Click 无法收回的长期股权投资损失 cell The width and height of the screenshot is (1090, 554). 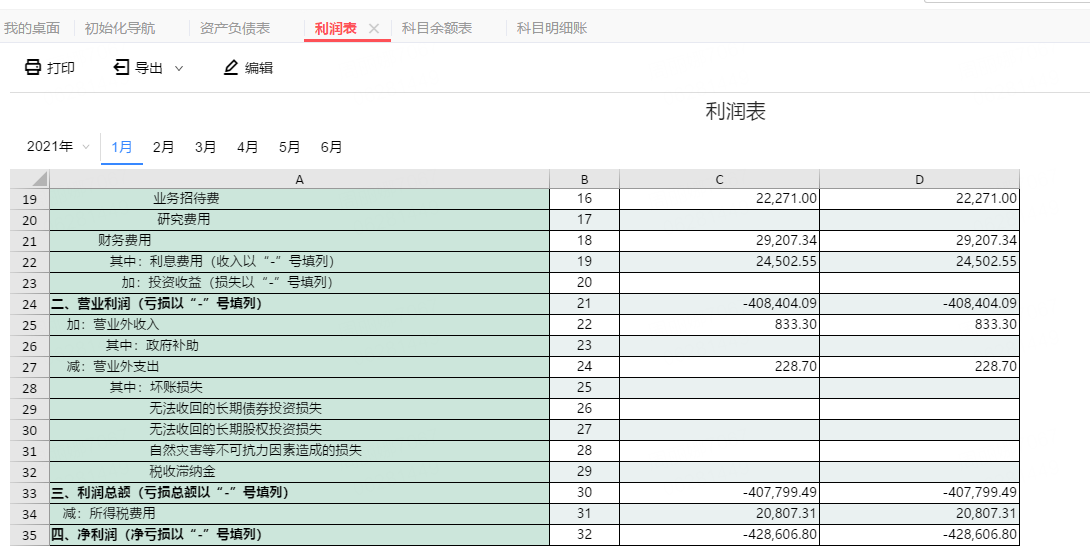tap(300, 430)
